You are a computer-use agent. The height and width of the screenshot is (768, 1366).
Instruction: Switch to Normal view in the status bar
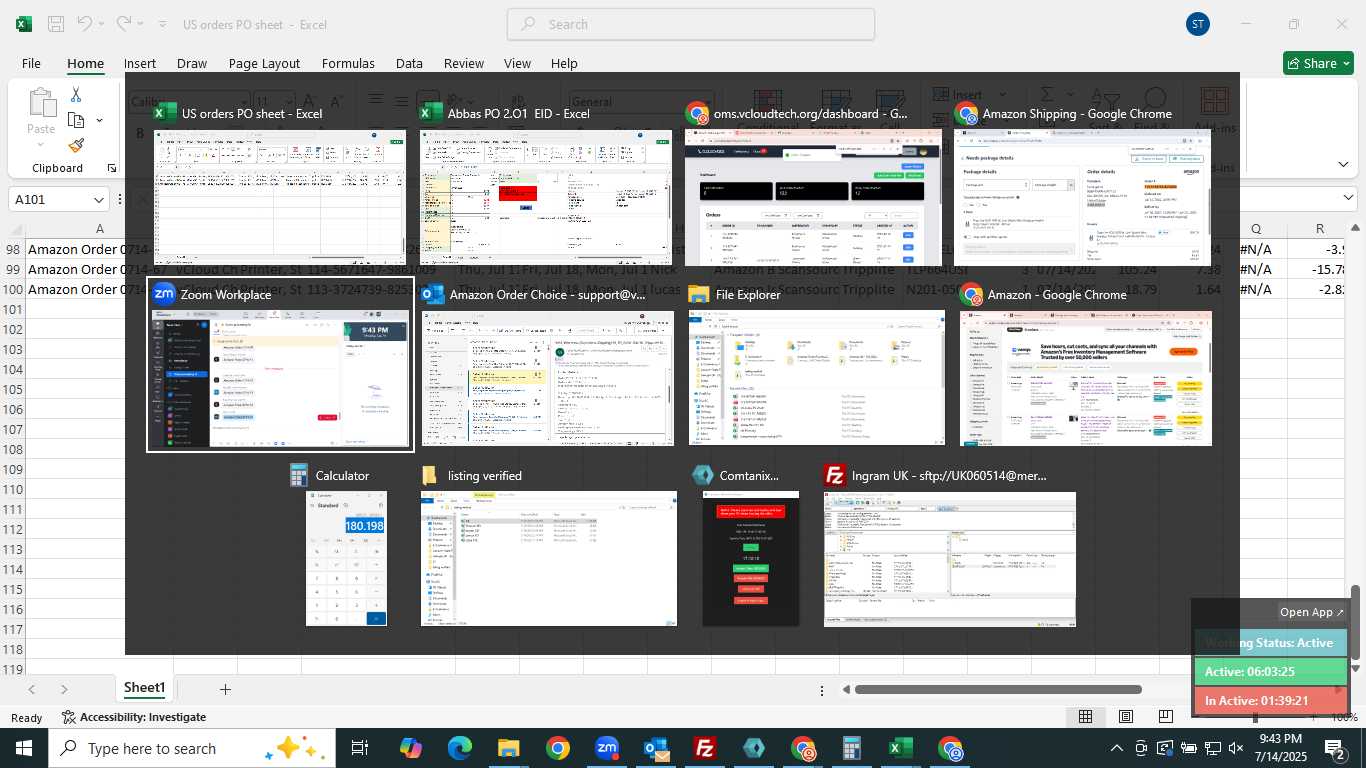1085,716
